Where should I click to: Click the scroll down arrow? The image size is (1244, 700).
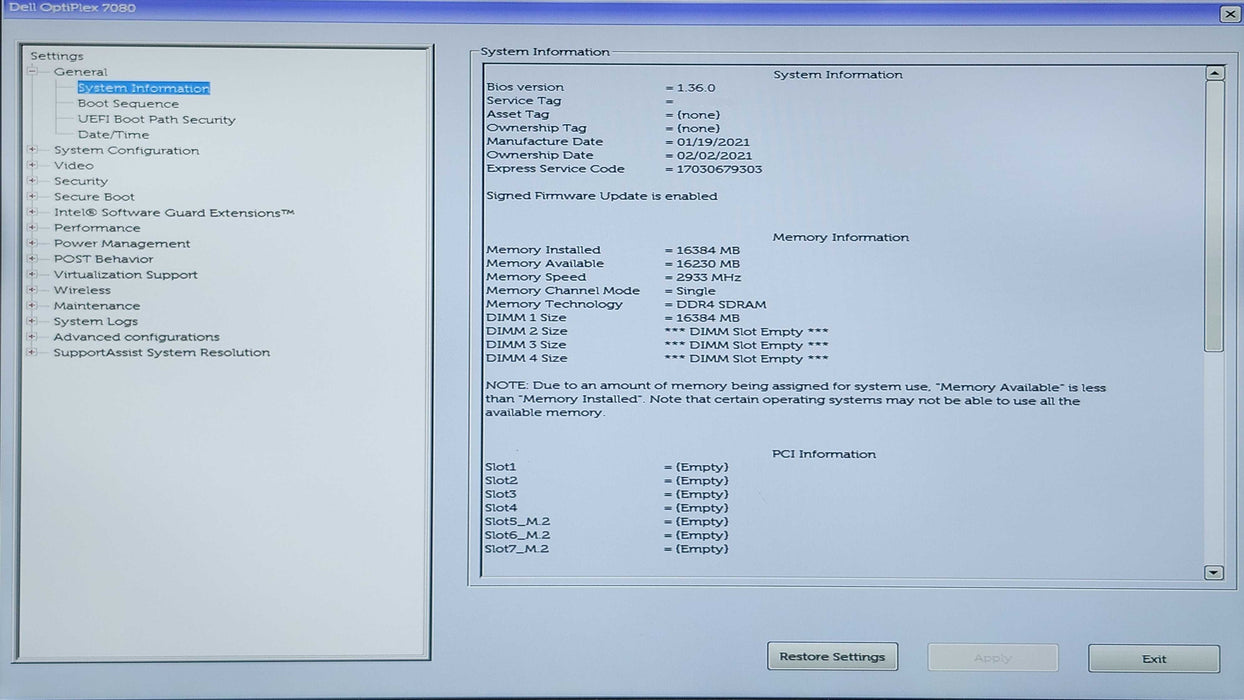1214,573
